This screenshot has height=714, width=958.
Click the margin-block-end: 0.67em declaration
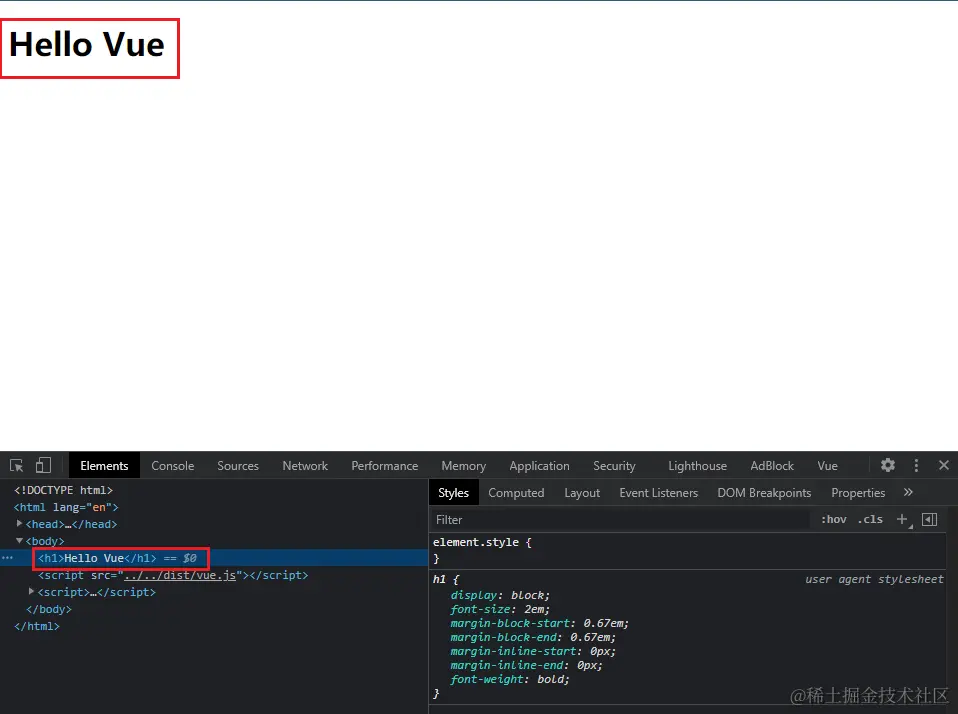[x=533, y=637]
